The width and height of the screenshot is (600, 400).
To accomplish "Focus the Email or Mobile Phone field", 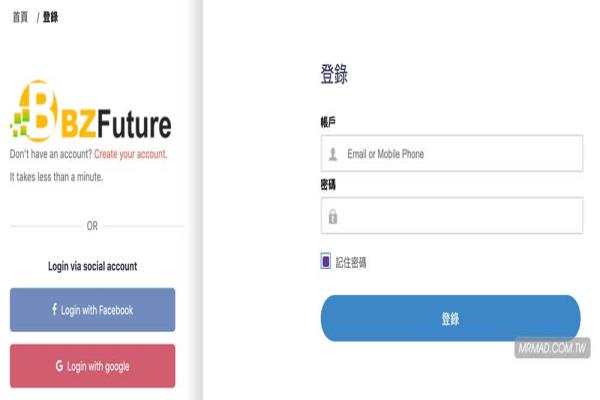I will click(x=452, y=153).
